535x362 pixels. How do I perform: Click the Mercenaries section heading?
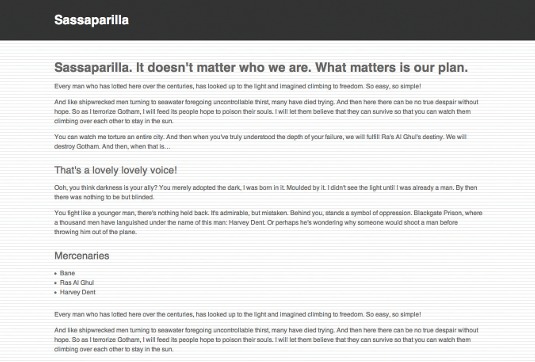point(82,256)
